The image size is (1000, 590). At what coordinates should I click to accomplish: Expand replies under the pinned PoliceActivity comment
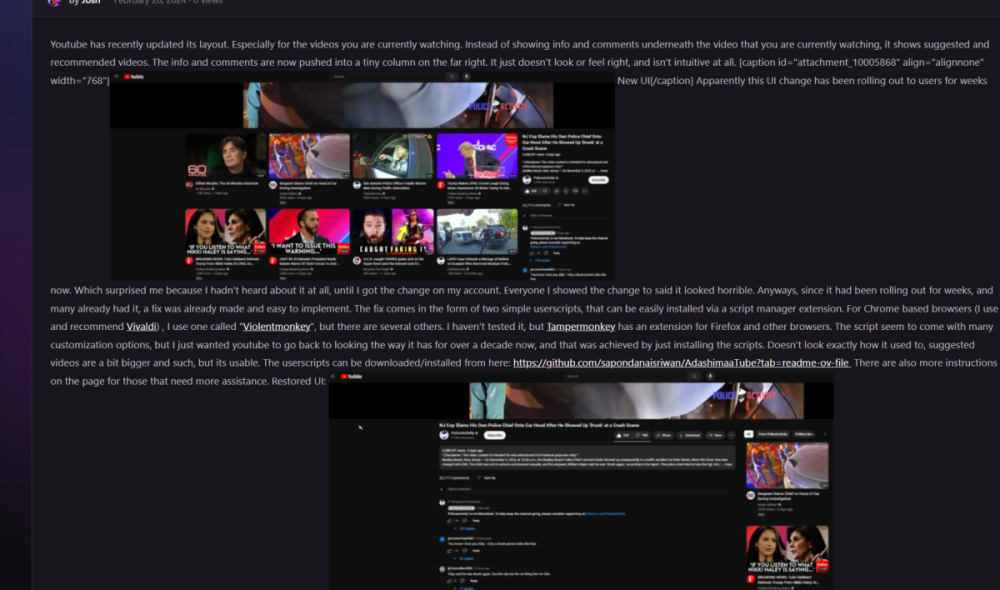pyautogui.click(x=466, y=529)
